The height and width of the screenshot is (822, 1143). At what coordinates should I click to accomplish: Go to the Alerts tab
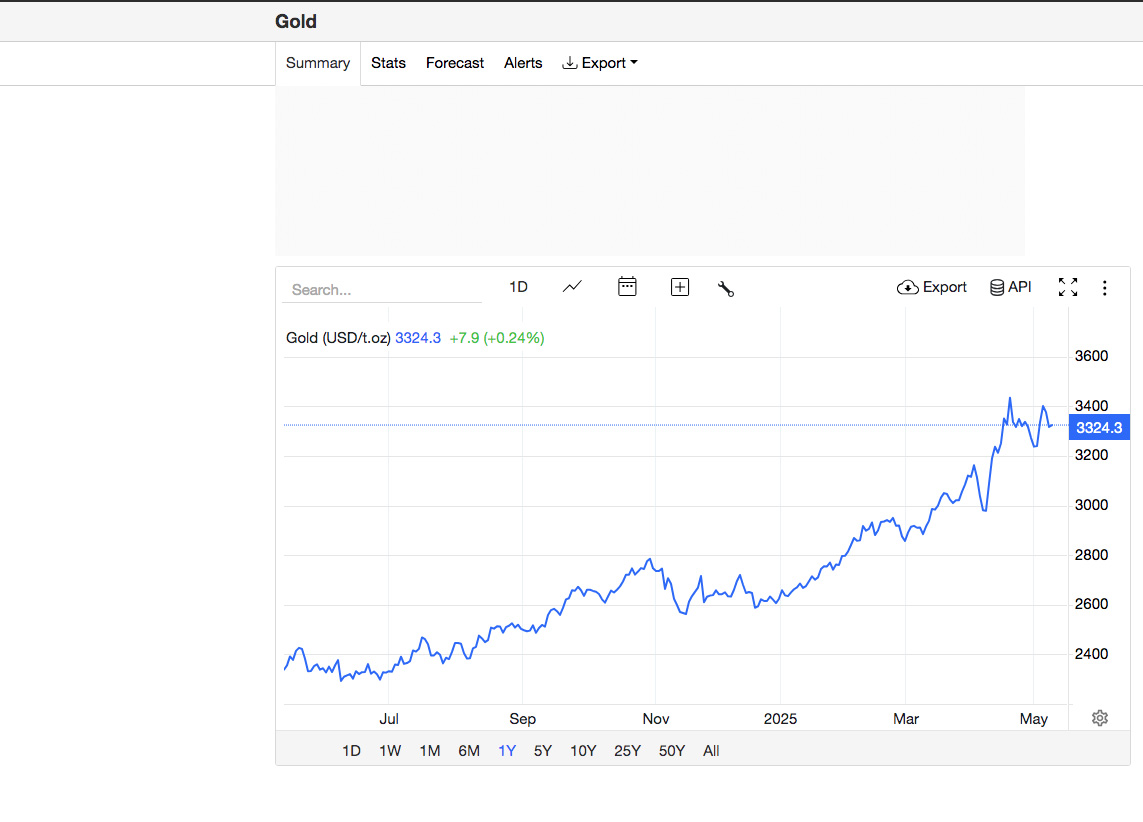point(523,63)
